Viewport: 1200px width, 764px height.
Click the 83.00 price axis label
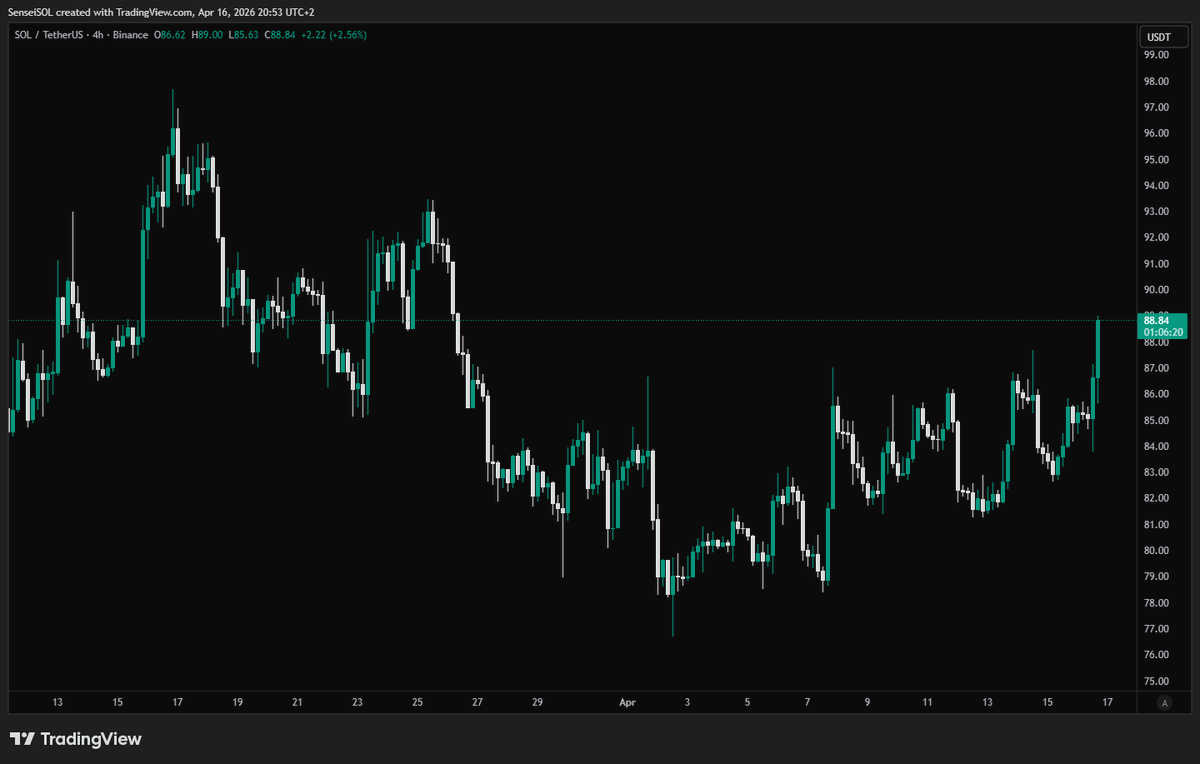[x=1157, y=472]
